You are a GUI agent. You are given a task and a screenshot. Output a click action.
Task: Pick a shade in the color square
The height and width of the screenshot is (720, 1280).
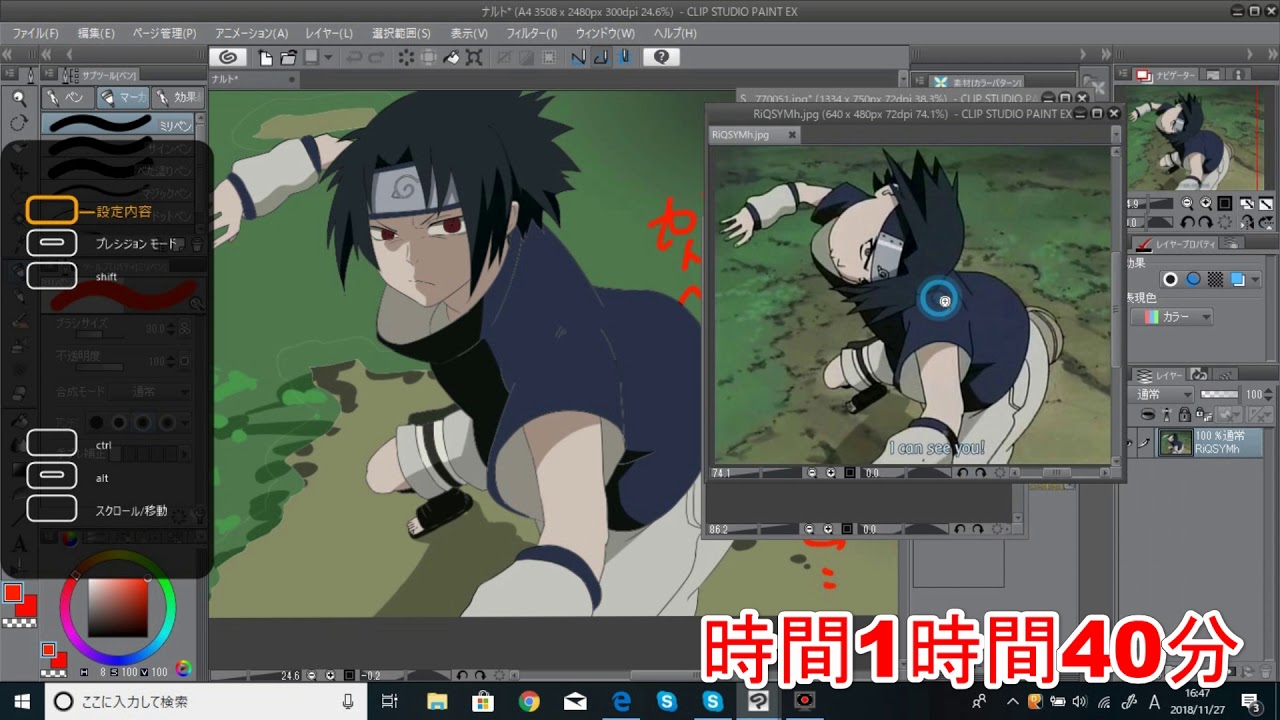[117, 609]
